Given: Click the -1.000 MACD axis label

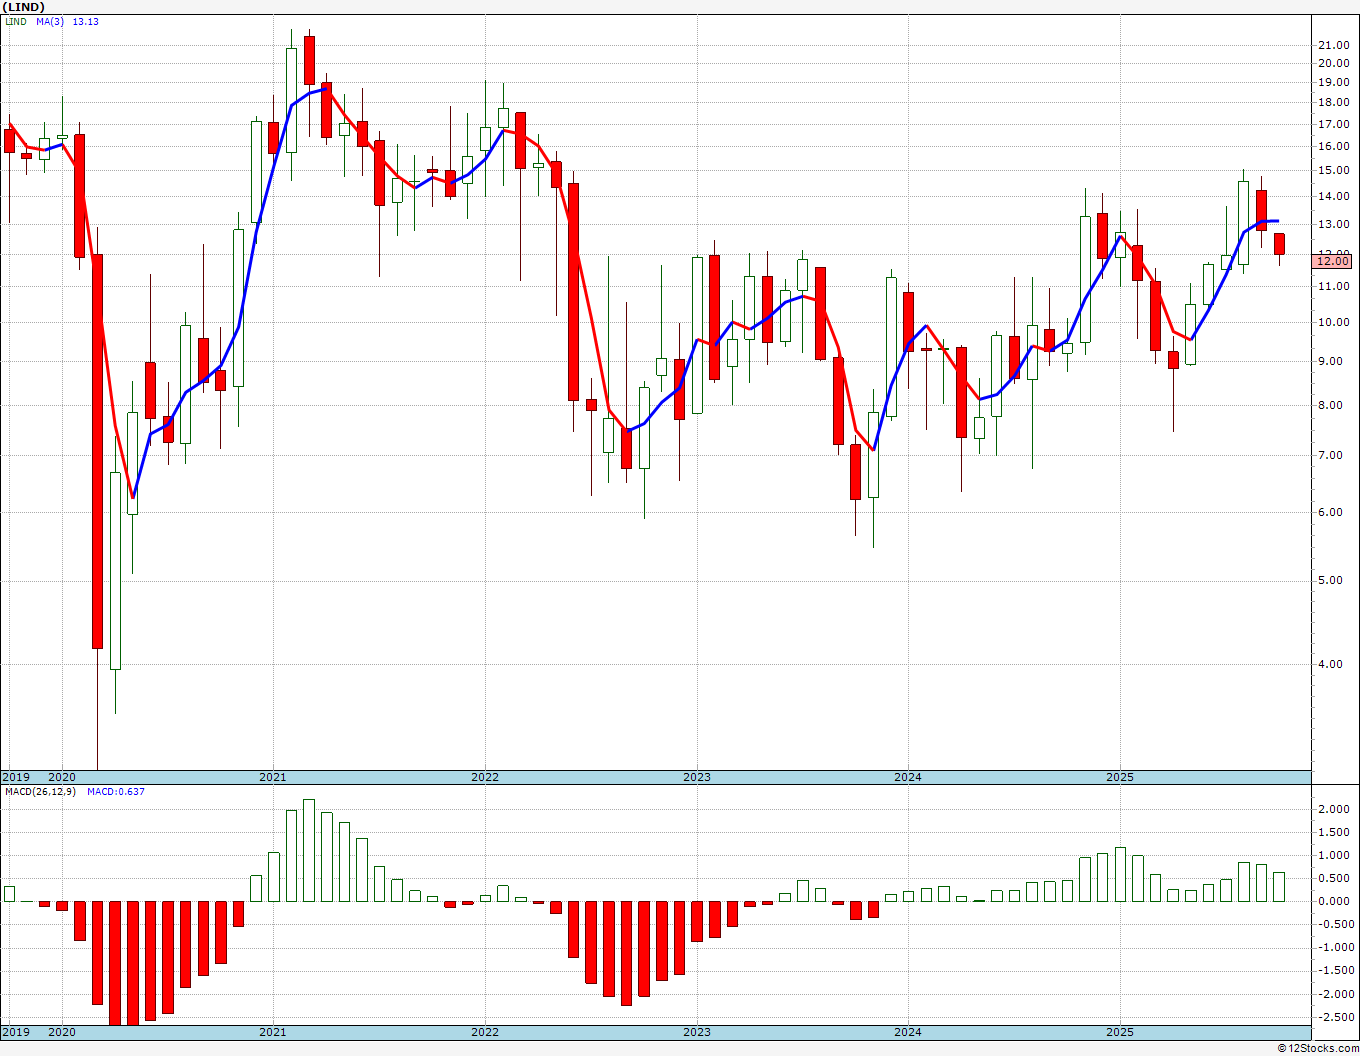Looking at the screenshot, I should [1334, 947].
